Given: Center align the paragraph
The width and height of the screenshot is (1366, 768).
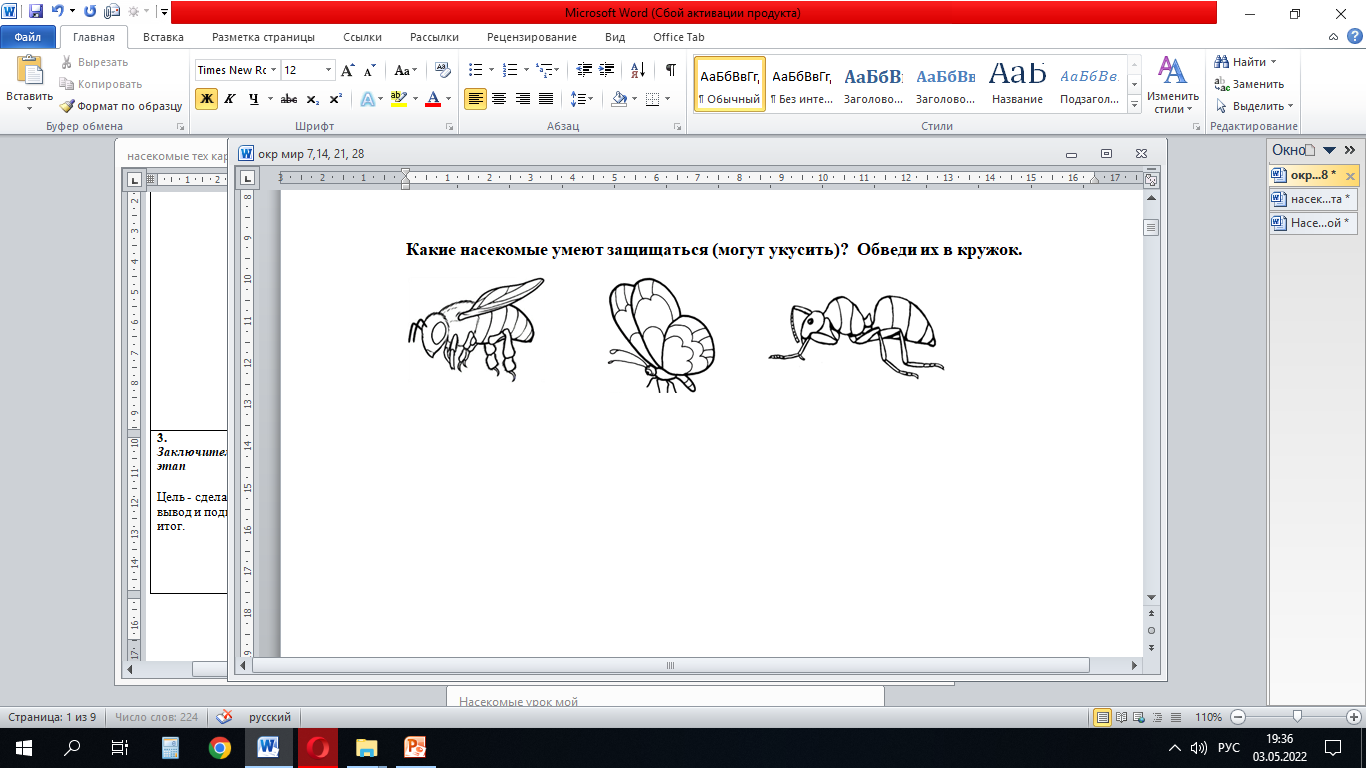Looking at the screenshot, I should click(499, 99).
